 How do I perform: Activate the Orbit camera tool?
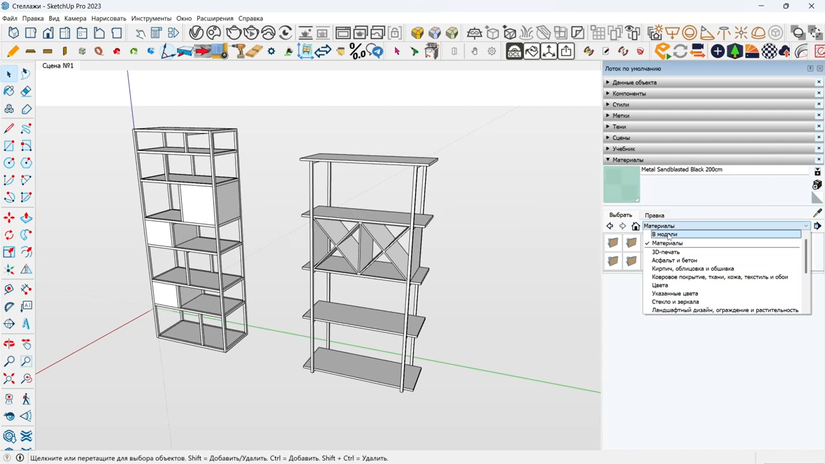(x=9, y=344)
